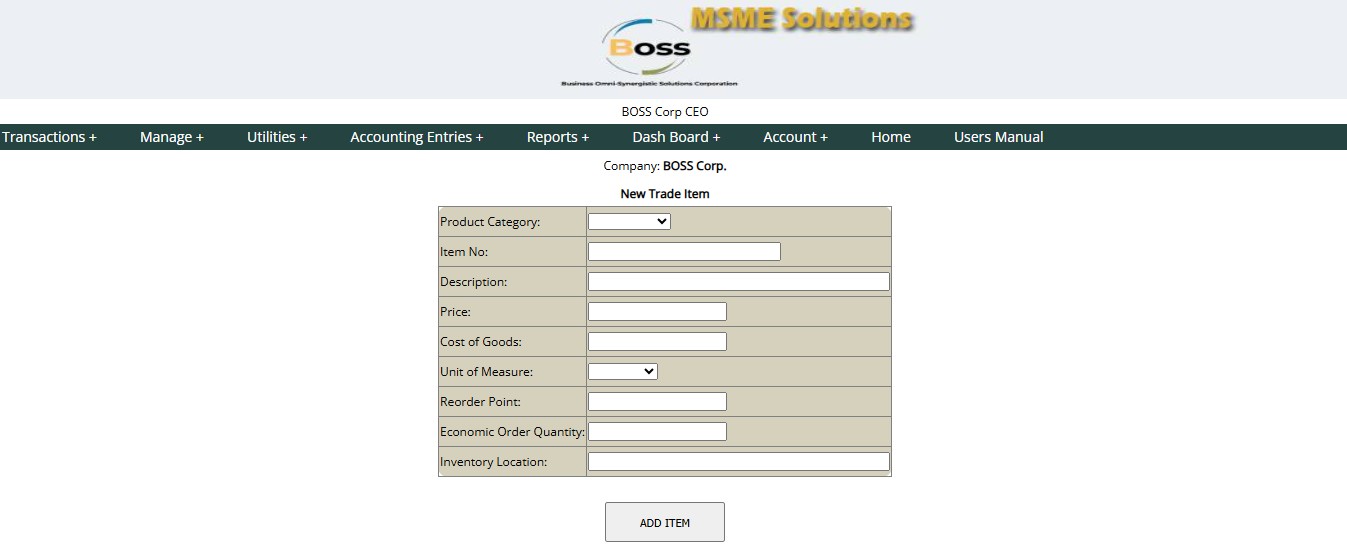Click the Reorder Point input field
The image size is (1347, 550).
tap(657, 401)
